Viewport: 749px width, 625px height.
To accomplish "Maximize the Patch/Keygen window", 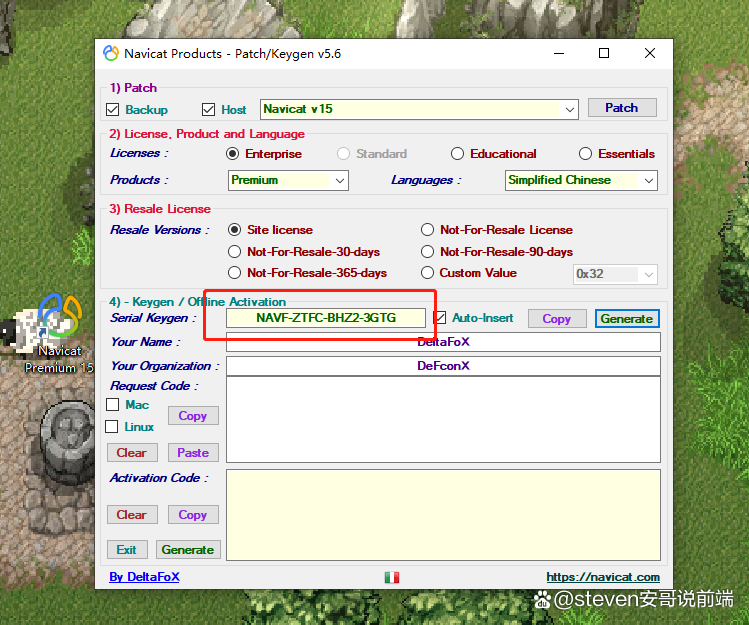I will coord(604,54).
